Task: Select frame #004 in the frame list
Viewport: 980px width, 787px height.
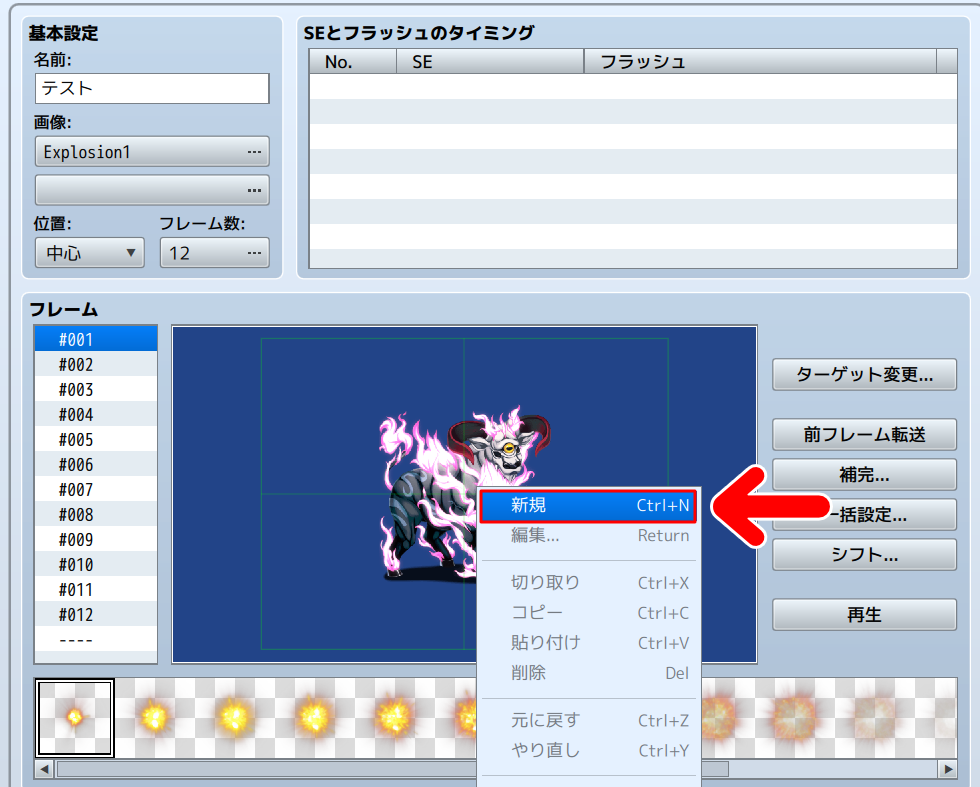Action: (x=96, y=414)
